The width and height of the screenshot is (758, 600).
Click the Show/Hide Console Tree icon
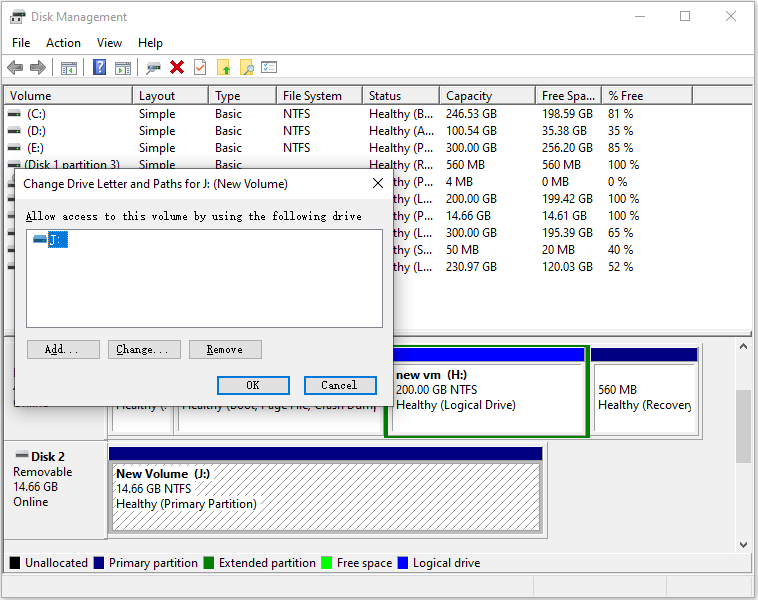coord(68,67)
